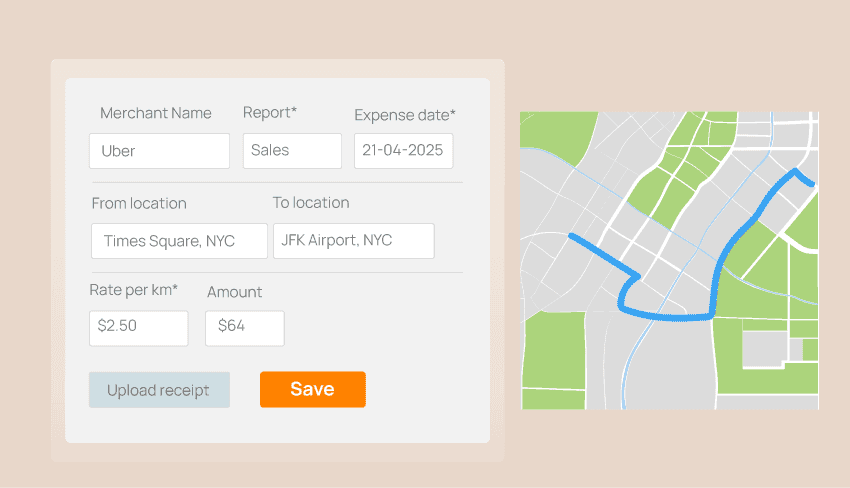Click the From location field Times Square

click(179, 241)
